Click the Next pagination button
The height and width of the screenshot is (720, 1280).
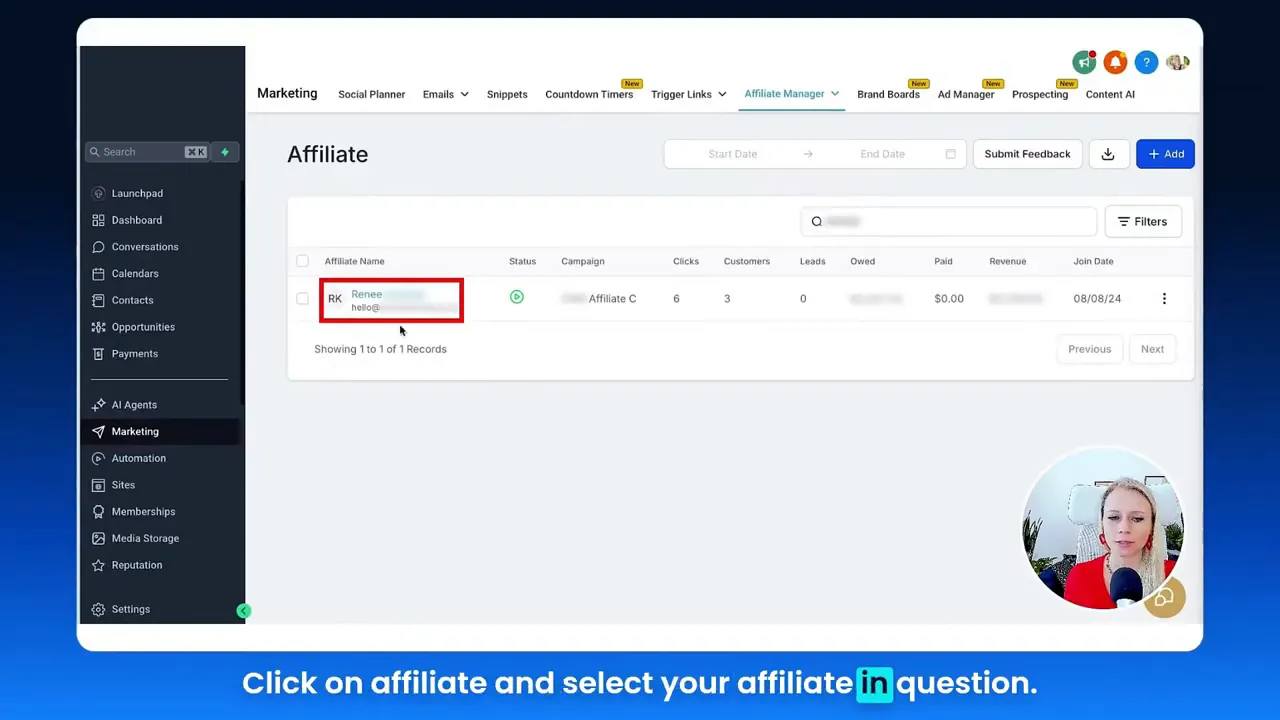(1152, 349)
